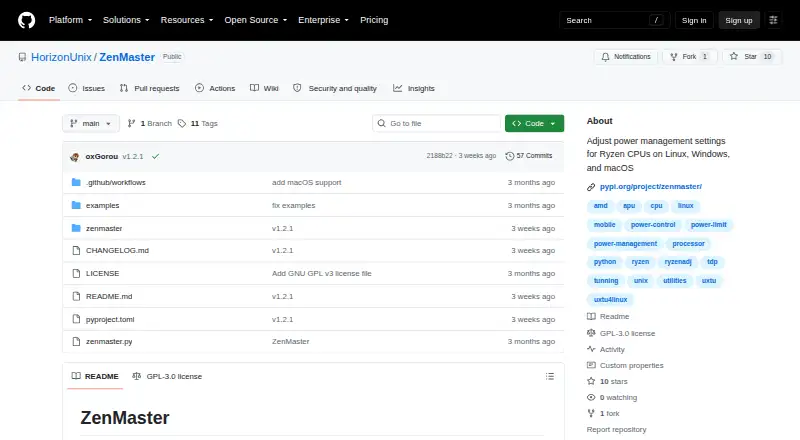
Task: Select the README tab below files
Action: point(95,376)
